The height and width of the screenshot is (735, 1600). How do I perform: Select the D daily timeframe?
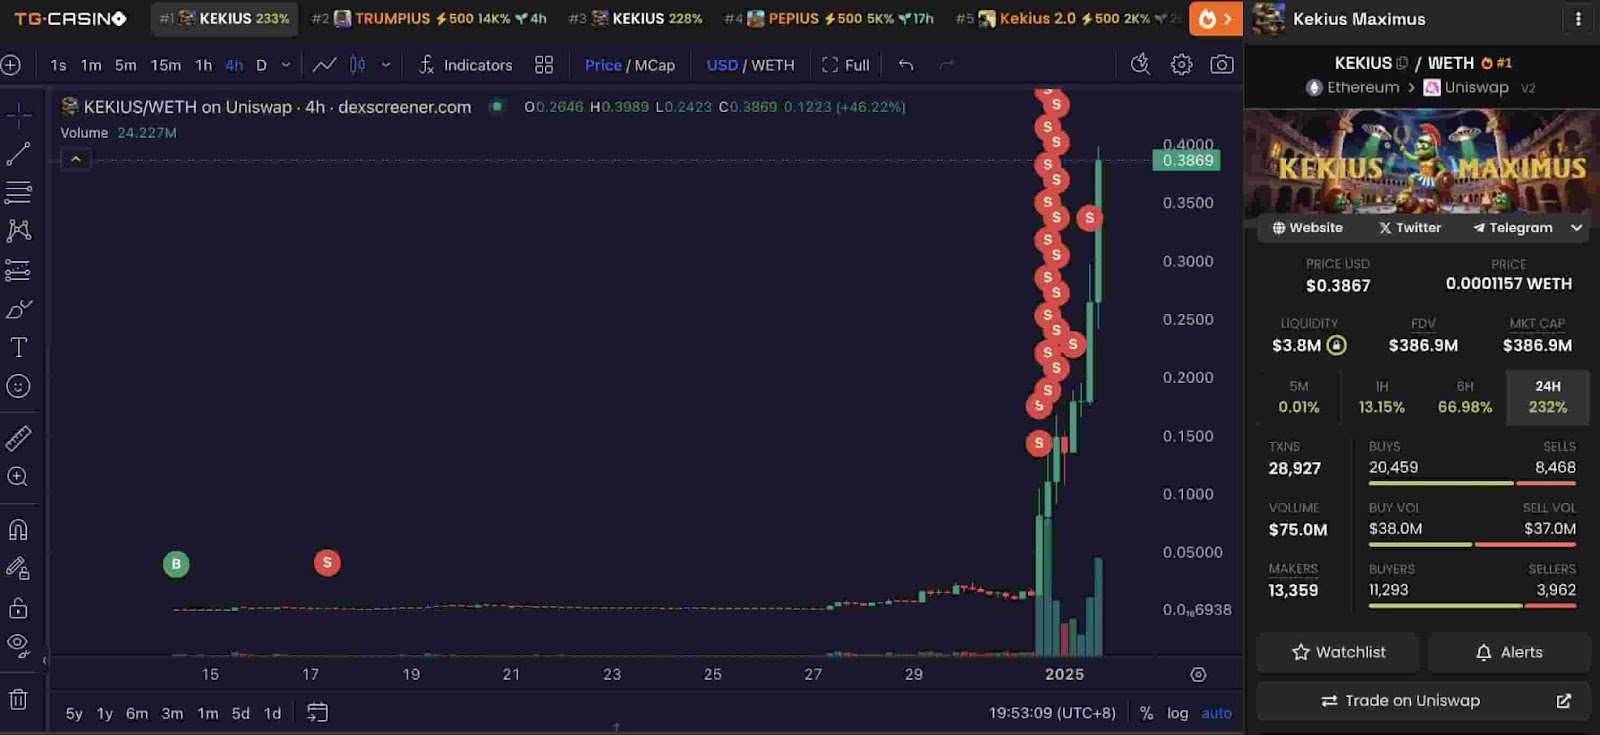point(261,65)
